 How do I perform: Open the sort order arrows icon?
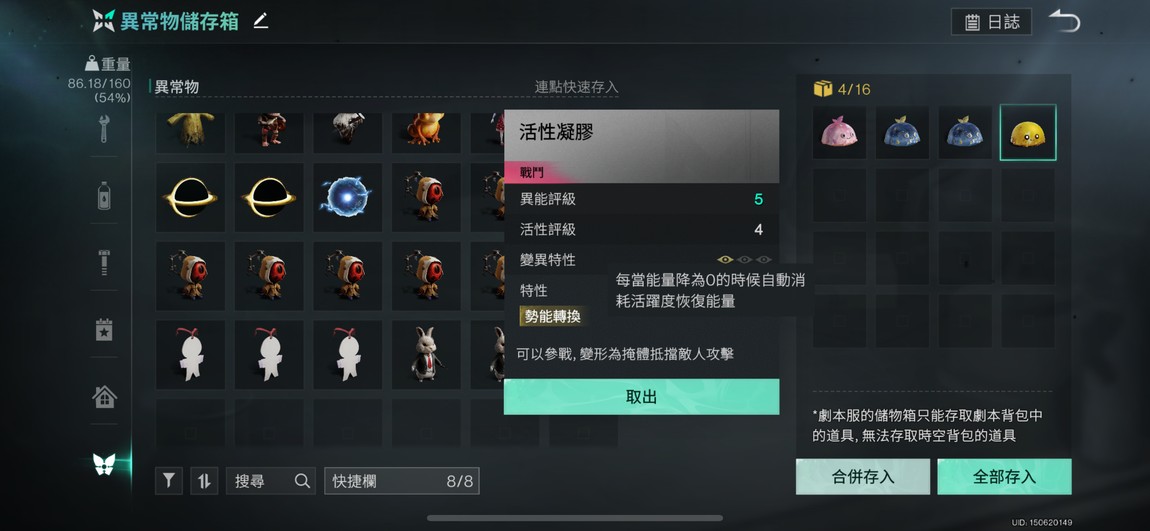click(x=205, y=481)
